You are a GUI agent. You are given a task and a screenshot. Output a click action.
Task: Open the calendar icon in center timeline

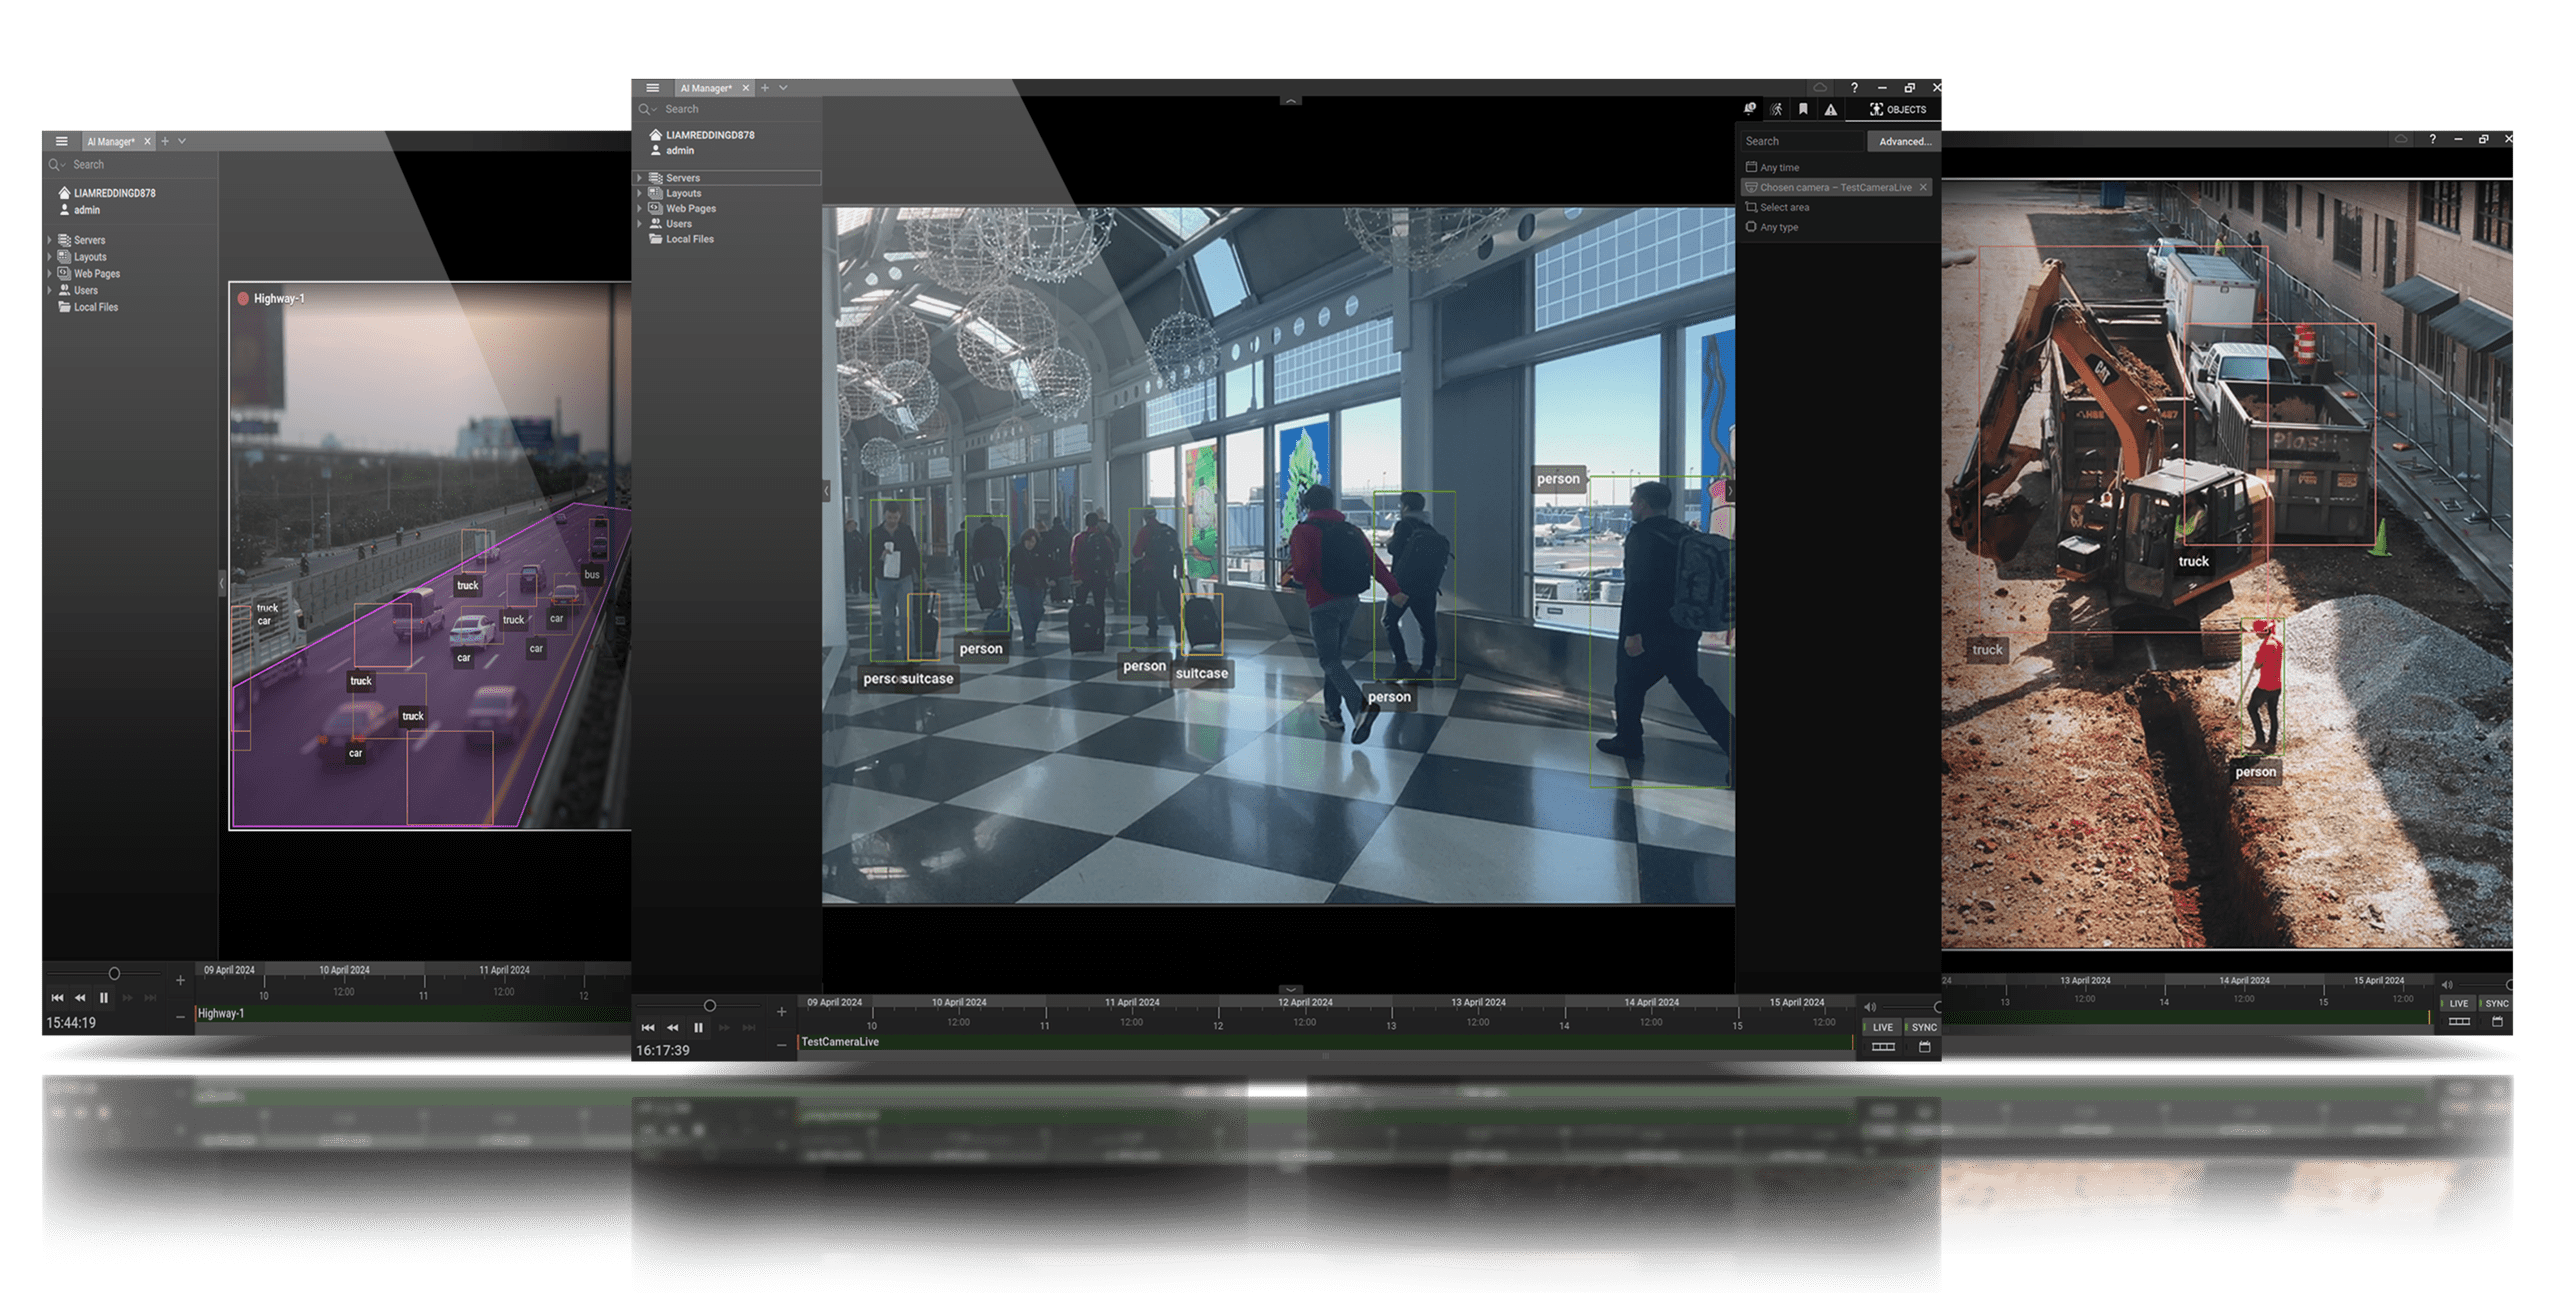(1924, 1047)
